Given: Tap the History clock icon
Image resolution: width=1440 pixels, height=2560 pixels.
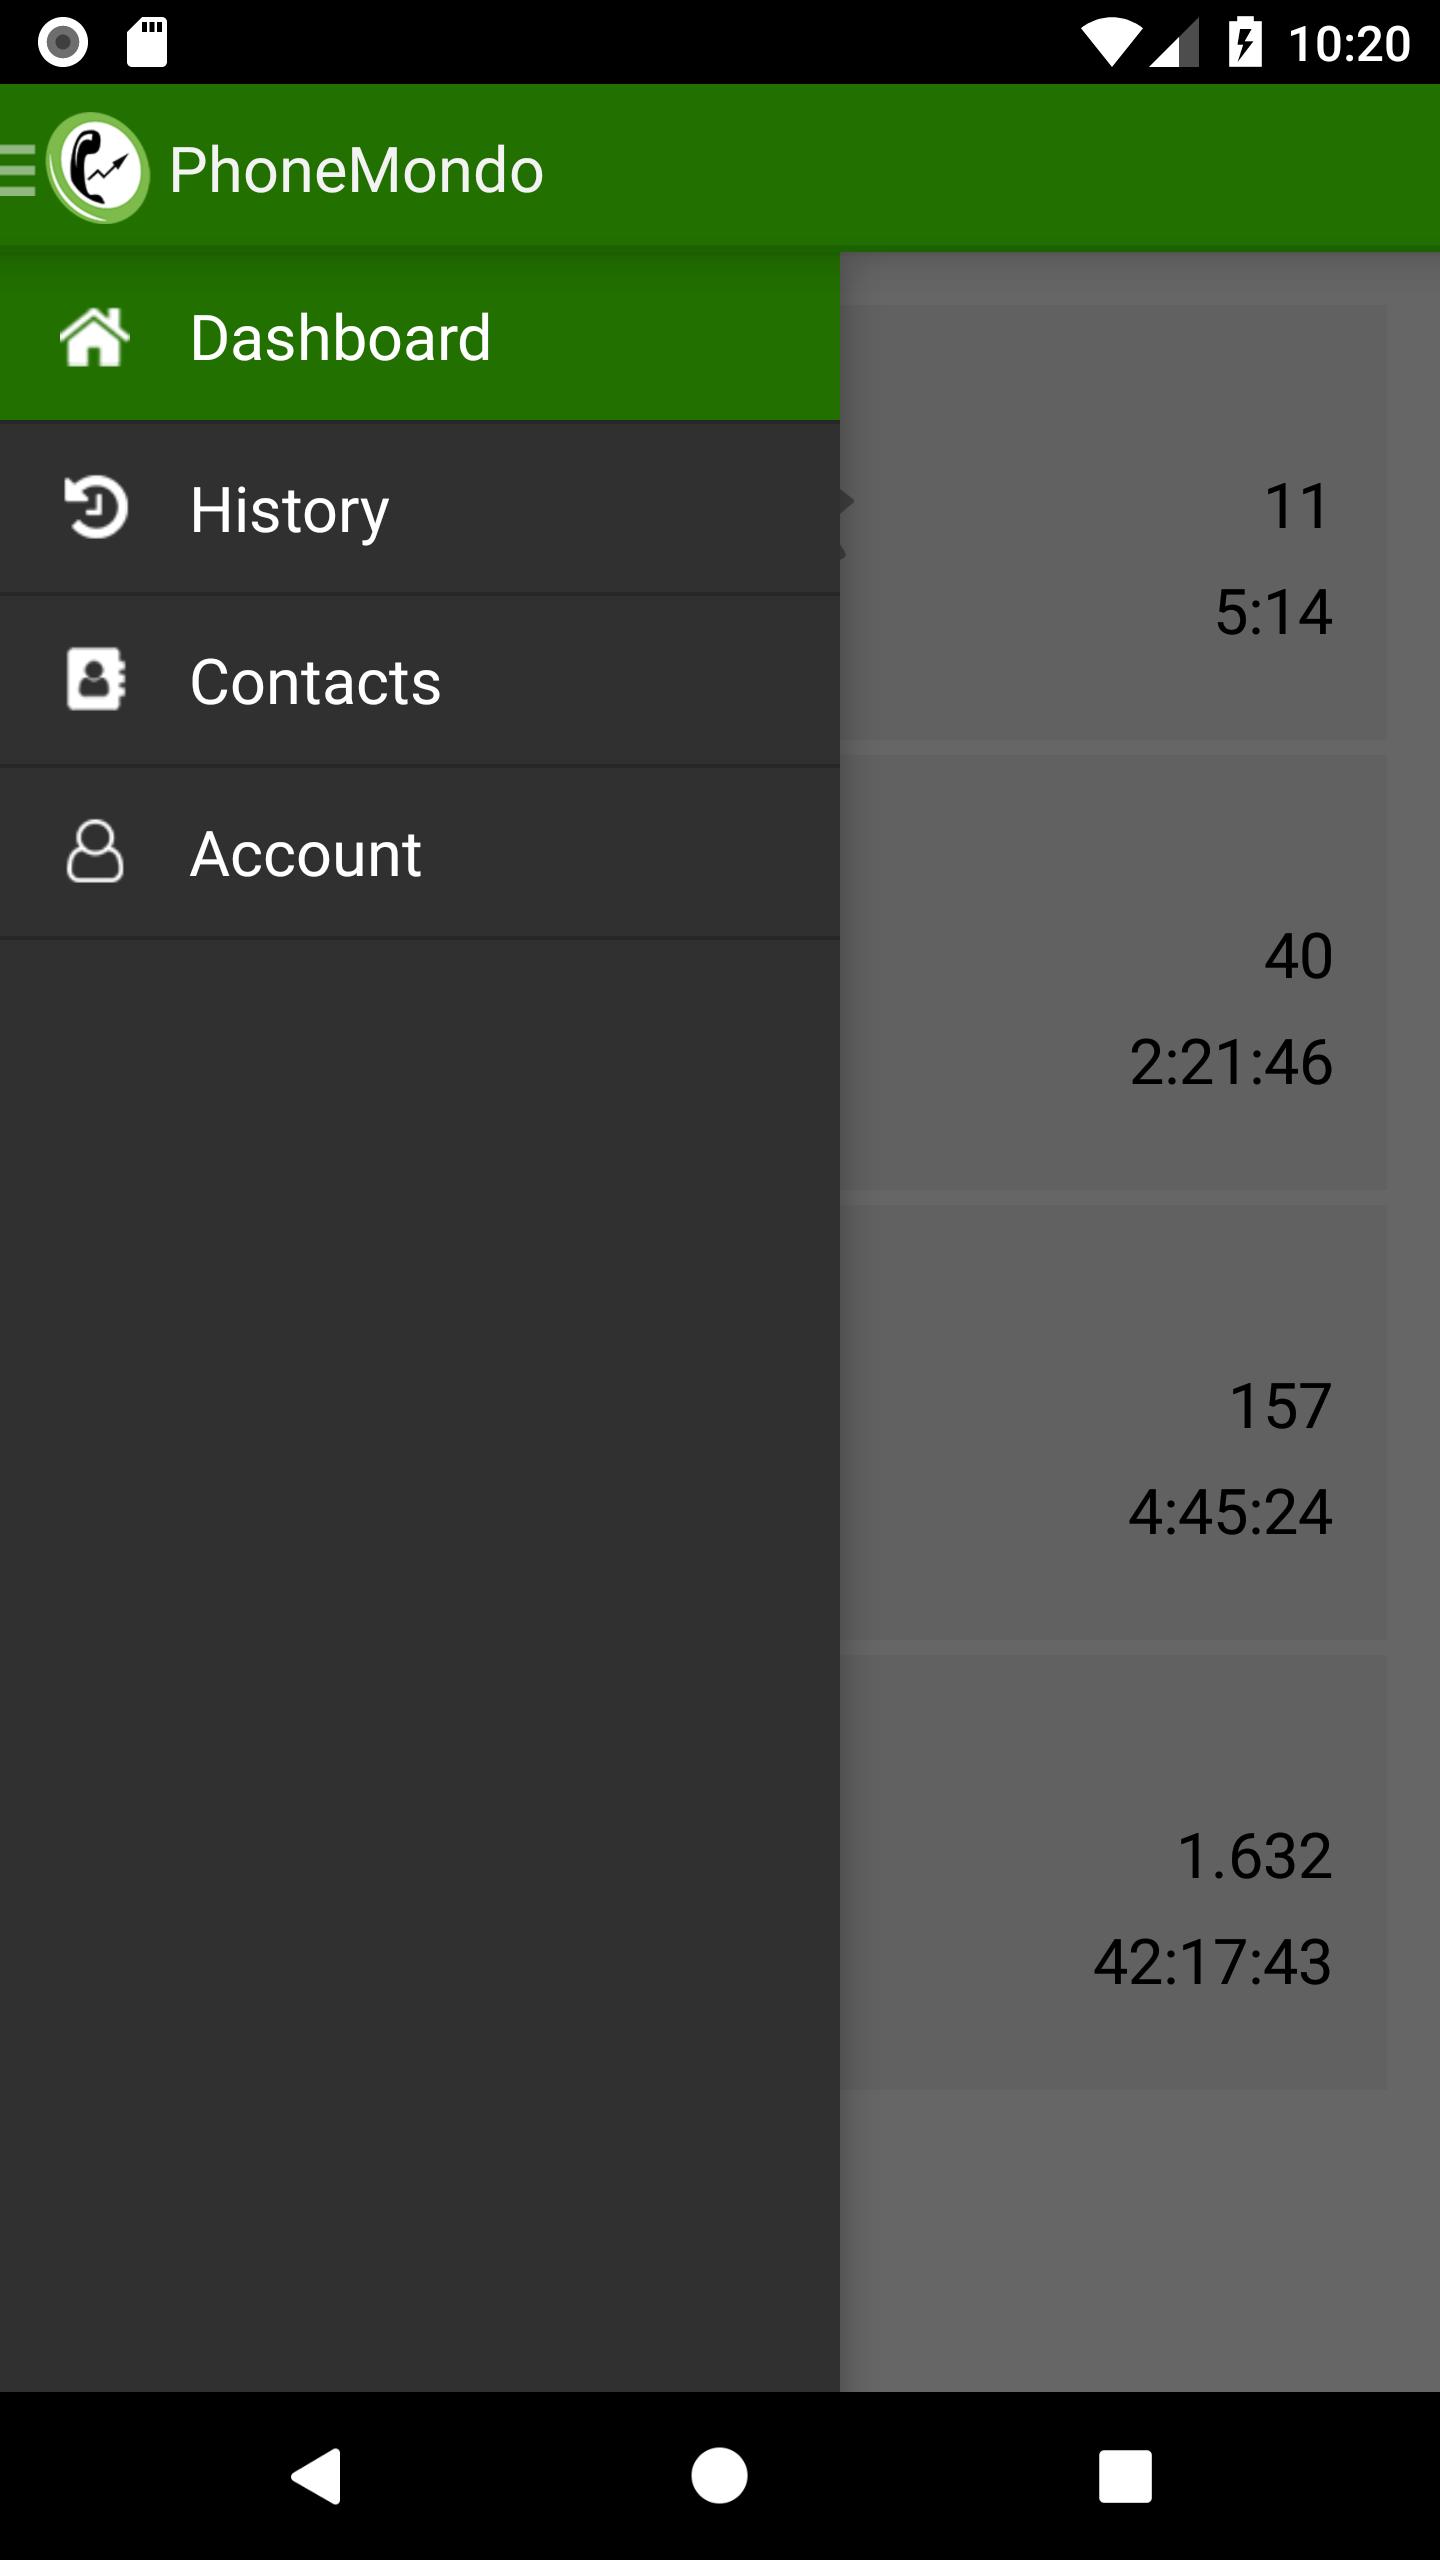Looking at the screenshot, I should pos(95,508).
